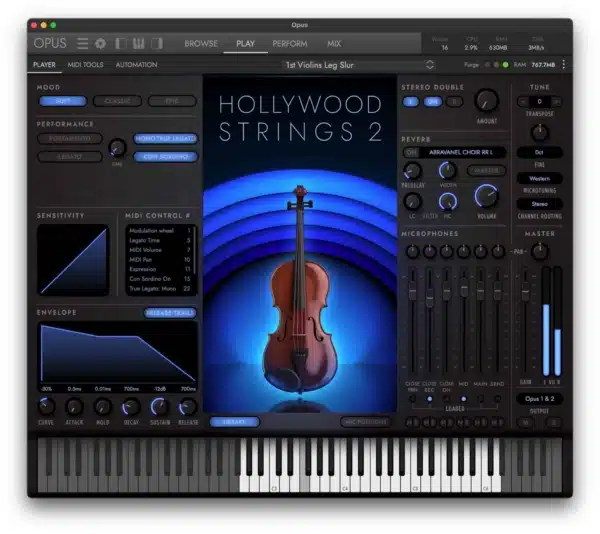Adjust the envelope Attack knob
The height and width of the screenshot is (534, 600).
pyautogui.click(x=74, y=407)
